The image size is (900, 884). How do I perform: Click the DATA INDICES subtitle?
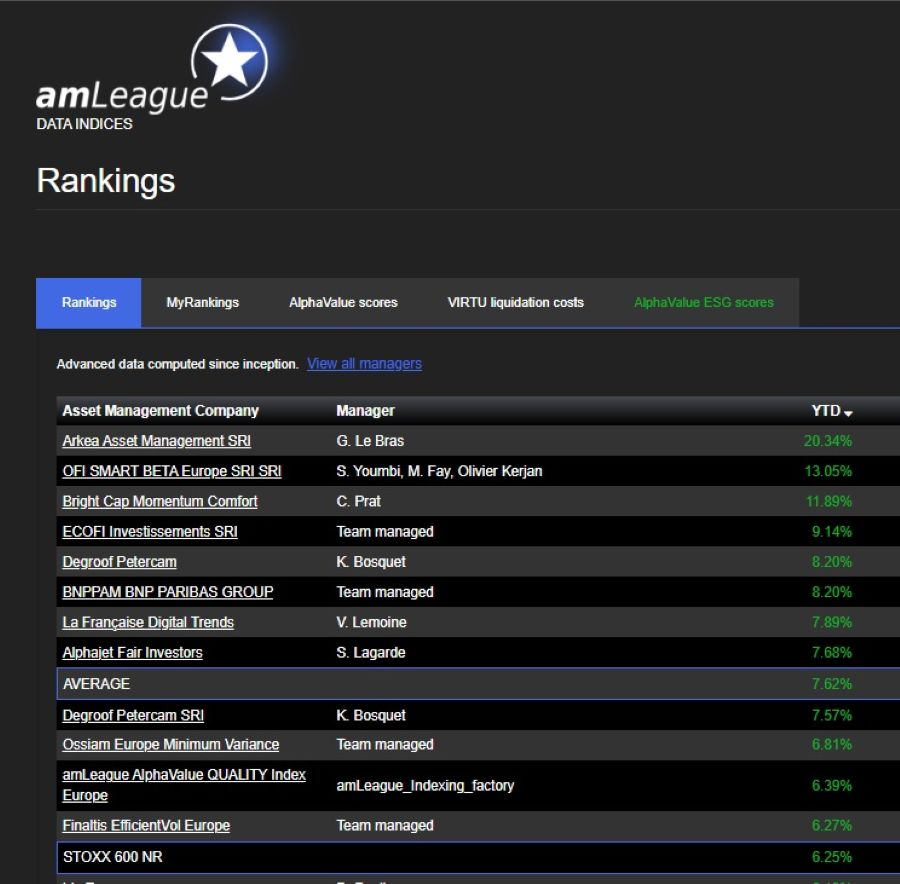(84, 124)
